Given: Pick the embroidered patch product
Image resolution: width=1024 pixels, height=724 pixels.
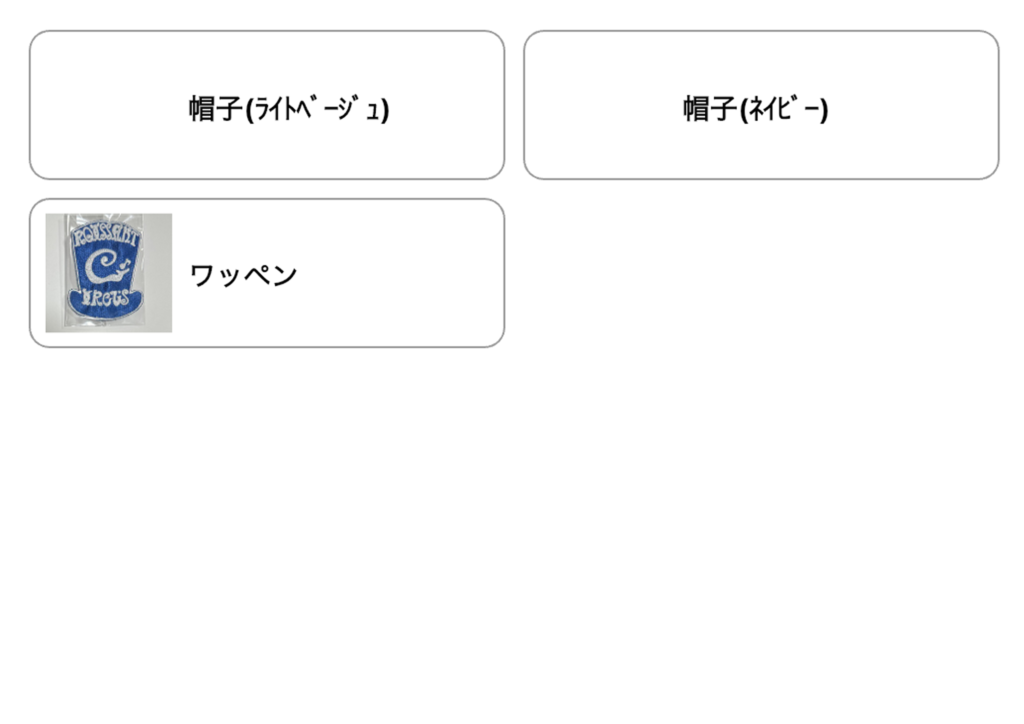Looking at the screenshot, I should pyautogui.click(x=266, y=273).
